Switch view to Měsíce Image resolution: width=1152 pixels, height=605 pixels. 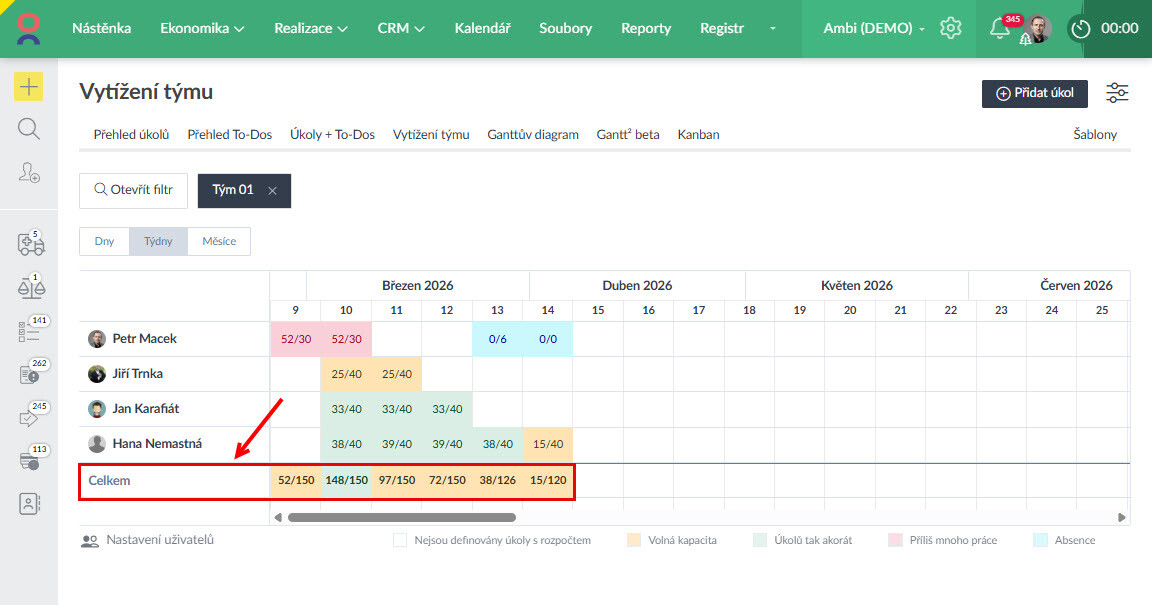point(219,241)
